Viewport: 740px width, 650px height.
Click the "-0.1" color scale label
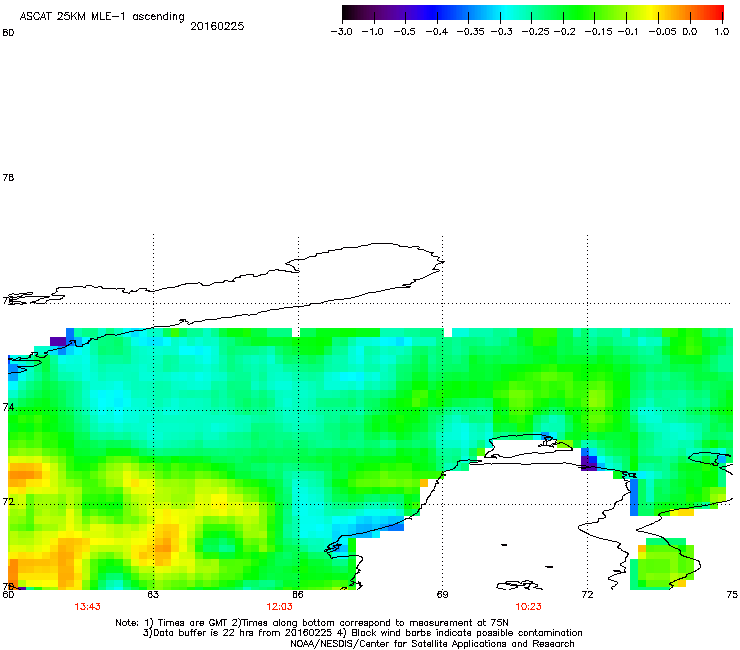(x=628, y=32)
